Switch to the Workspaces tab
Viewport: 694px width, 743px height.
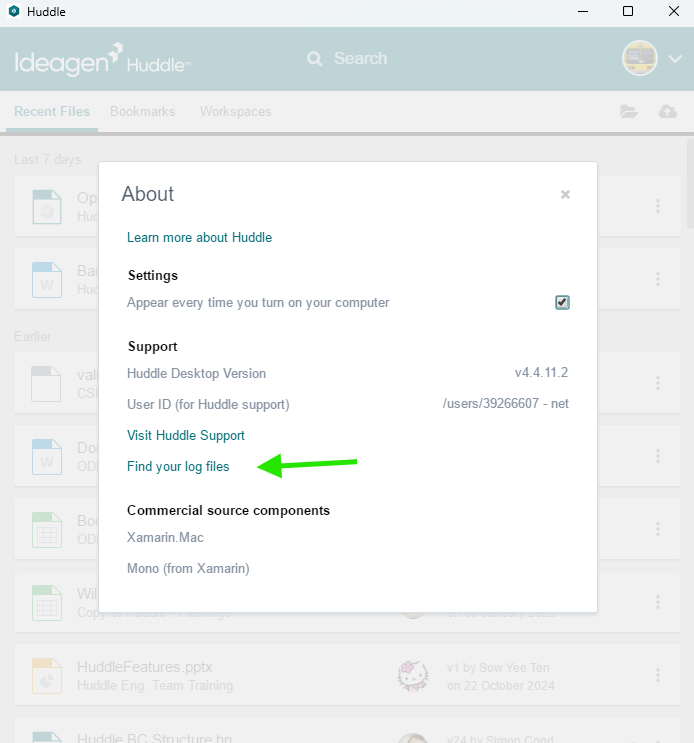pyautogui.click(x=235, y=111)
